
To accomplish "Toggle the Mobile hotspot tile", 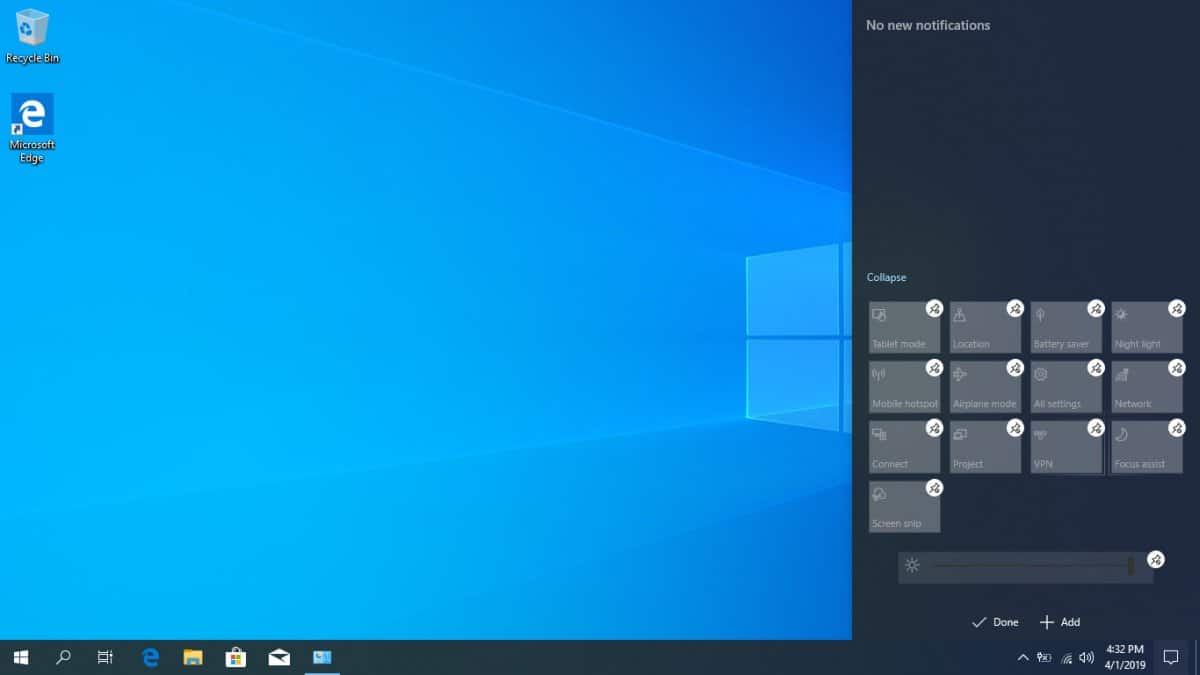I will tap(904, 387).
